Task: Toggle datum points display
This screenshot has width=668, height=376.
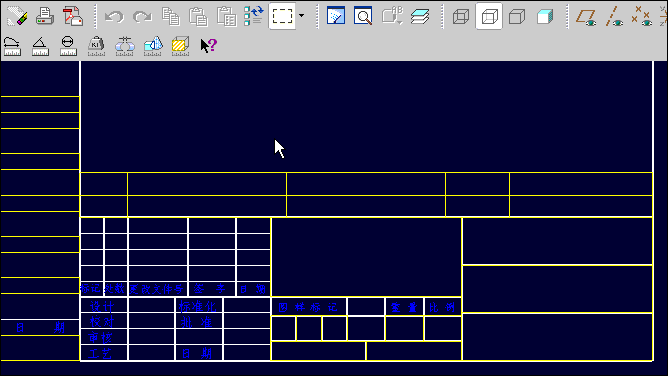Action: click(642, 17)
